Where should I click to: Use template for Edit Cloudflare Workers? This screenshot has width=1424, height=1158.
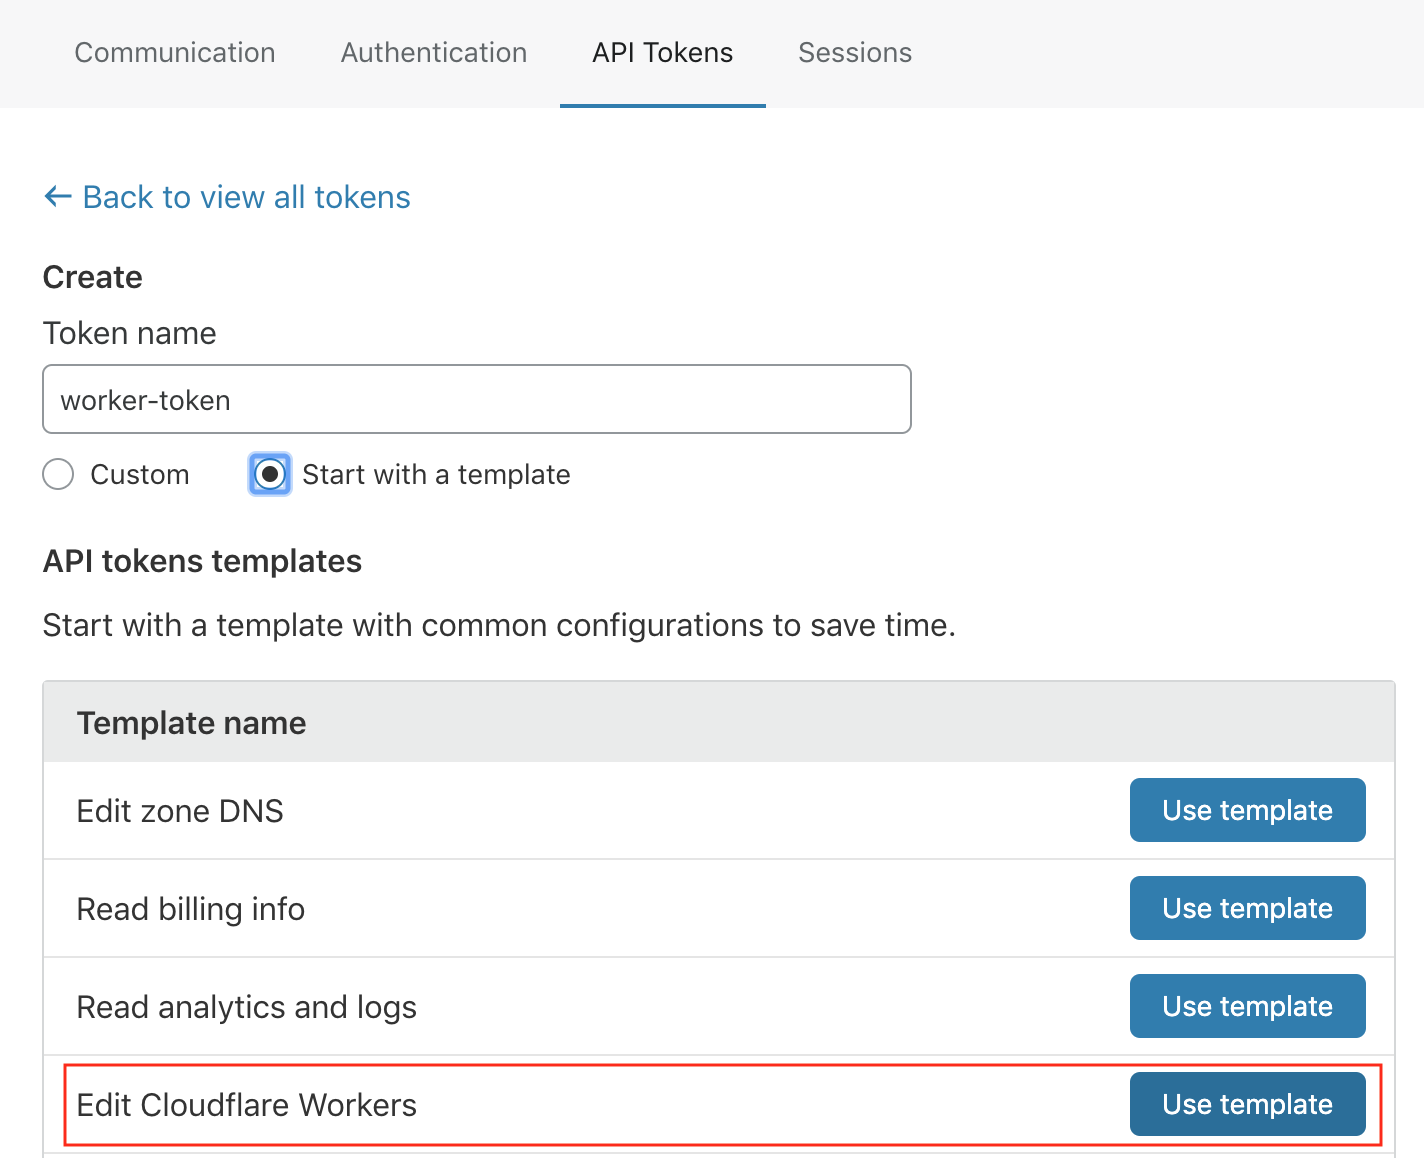pyautogui.click(x=1246, y=1104)
